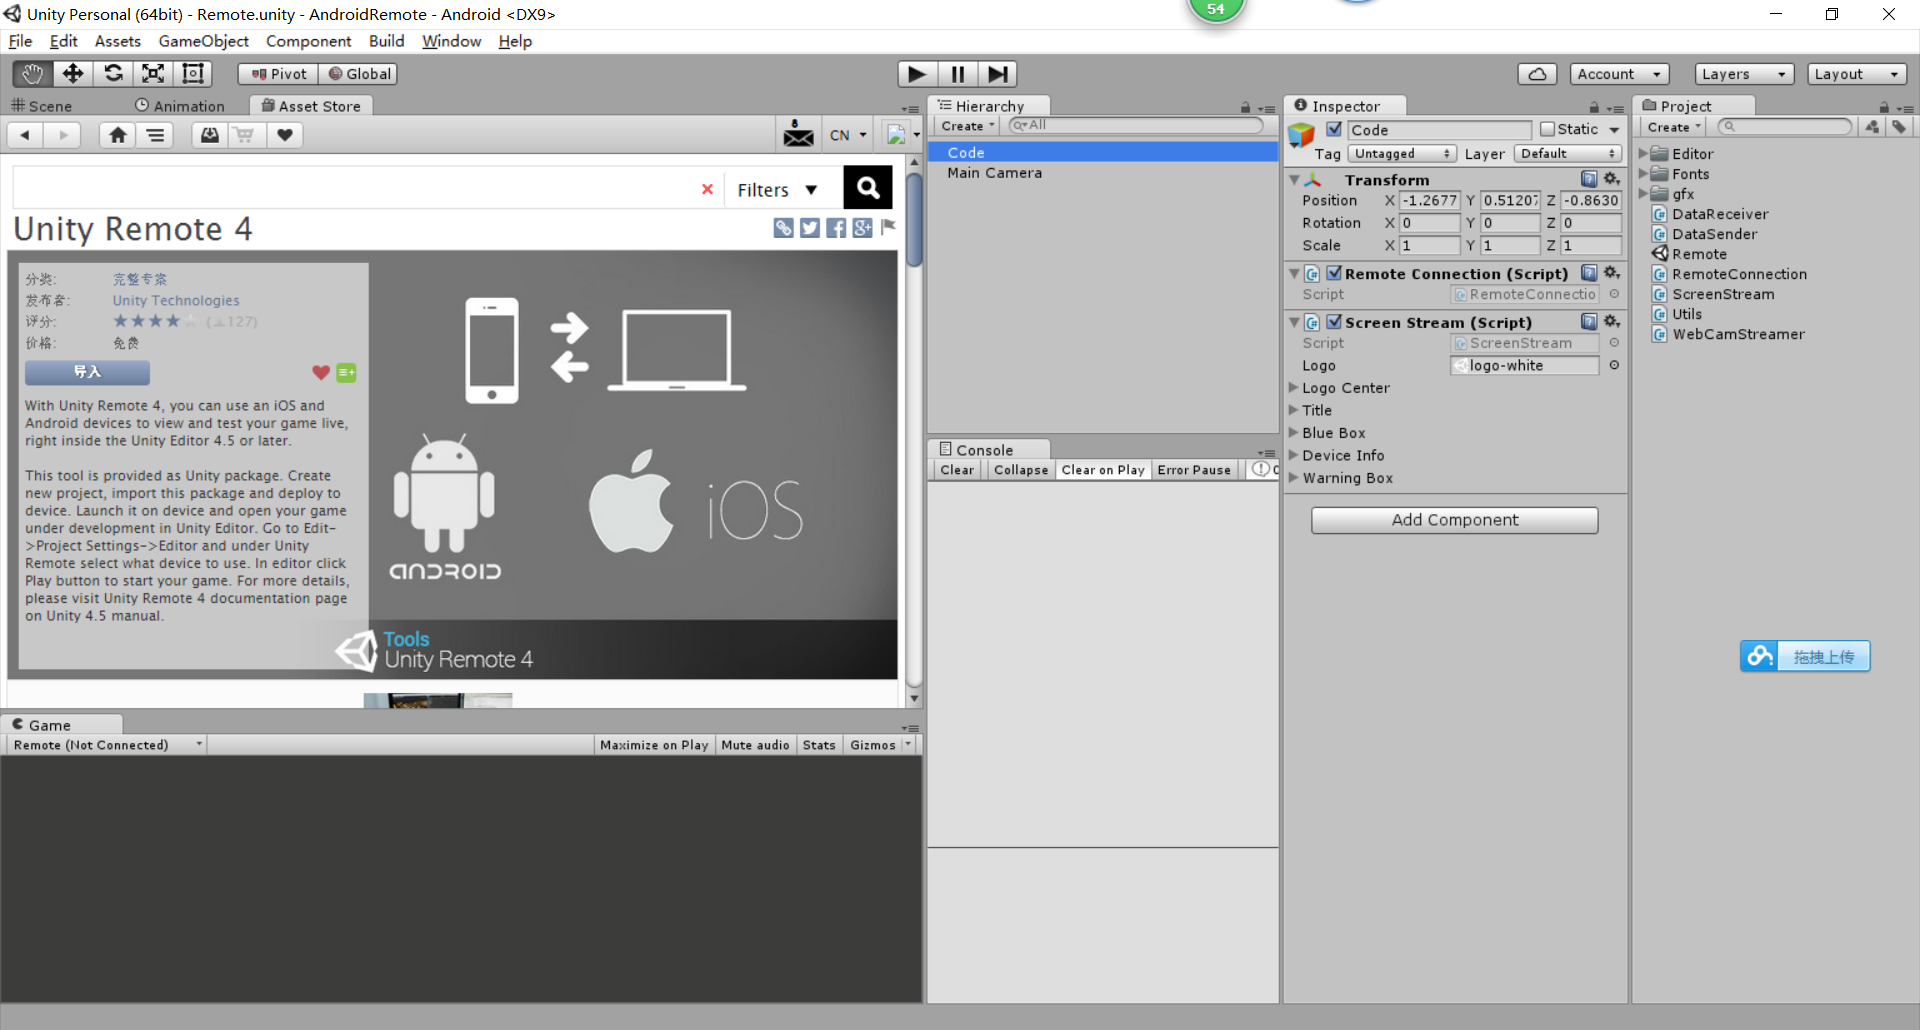Image resolution: width=1920 pixels, height=1030 pixels.
Task: Select the Hand tool
Action: pos(33,74)
